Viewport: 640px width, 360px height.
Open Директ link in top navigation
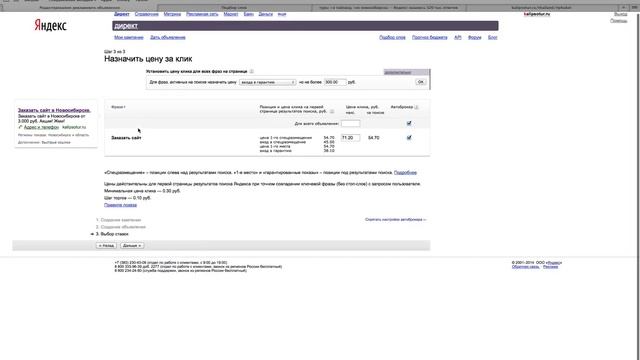(x=122, y=14)
